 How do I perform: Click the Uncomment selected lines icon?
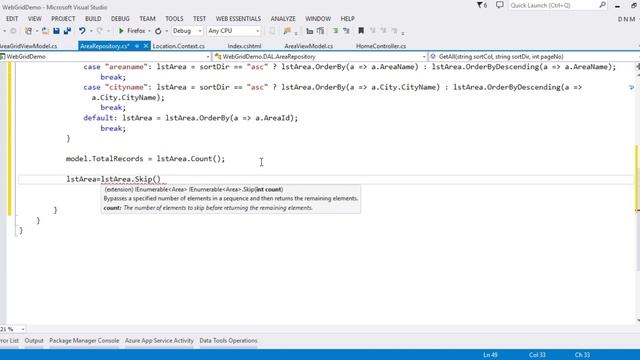pos(346,31)
